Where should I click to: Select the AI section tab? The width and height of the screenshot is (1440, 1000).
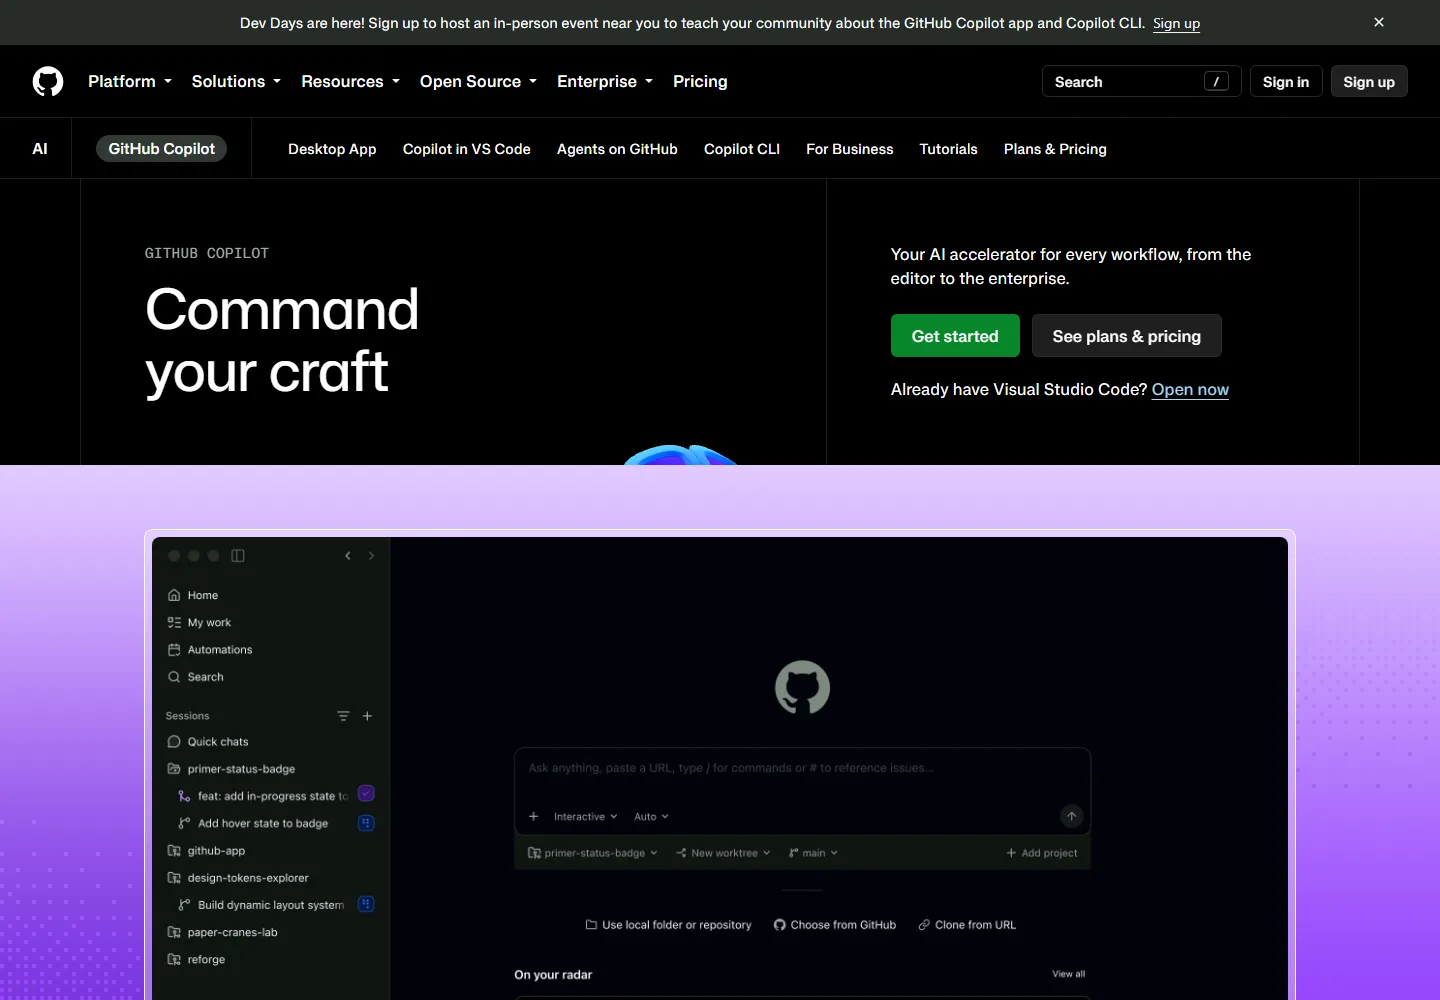[x=40, y=149]
